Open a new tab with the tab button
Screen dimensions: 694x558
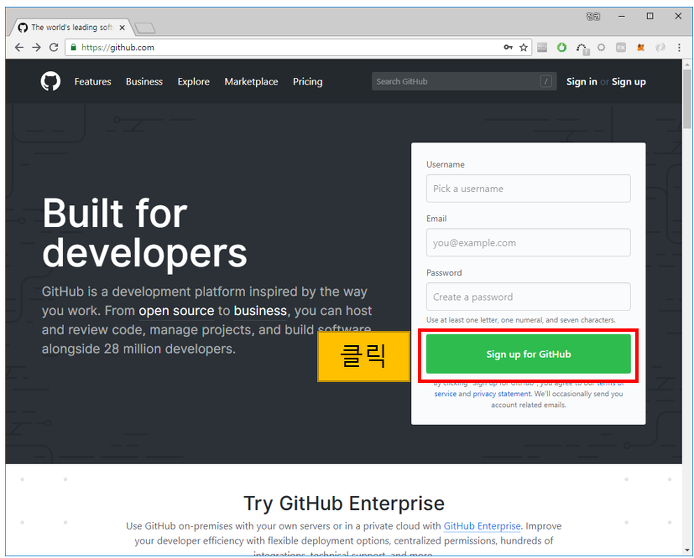[145, 28]
